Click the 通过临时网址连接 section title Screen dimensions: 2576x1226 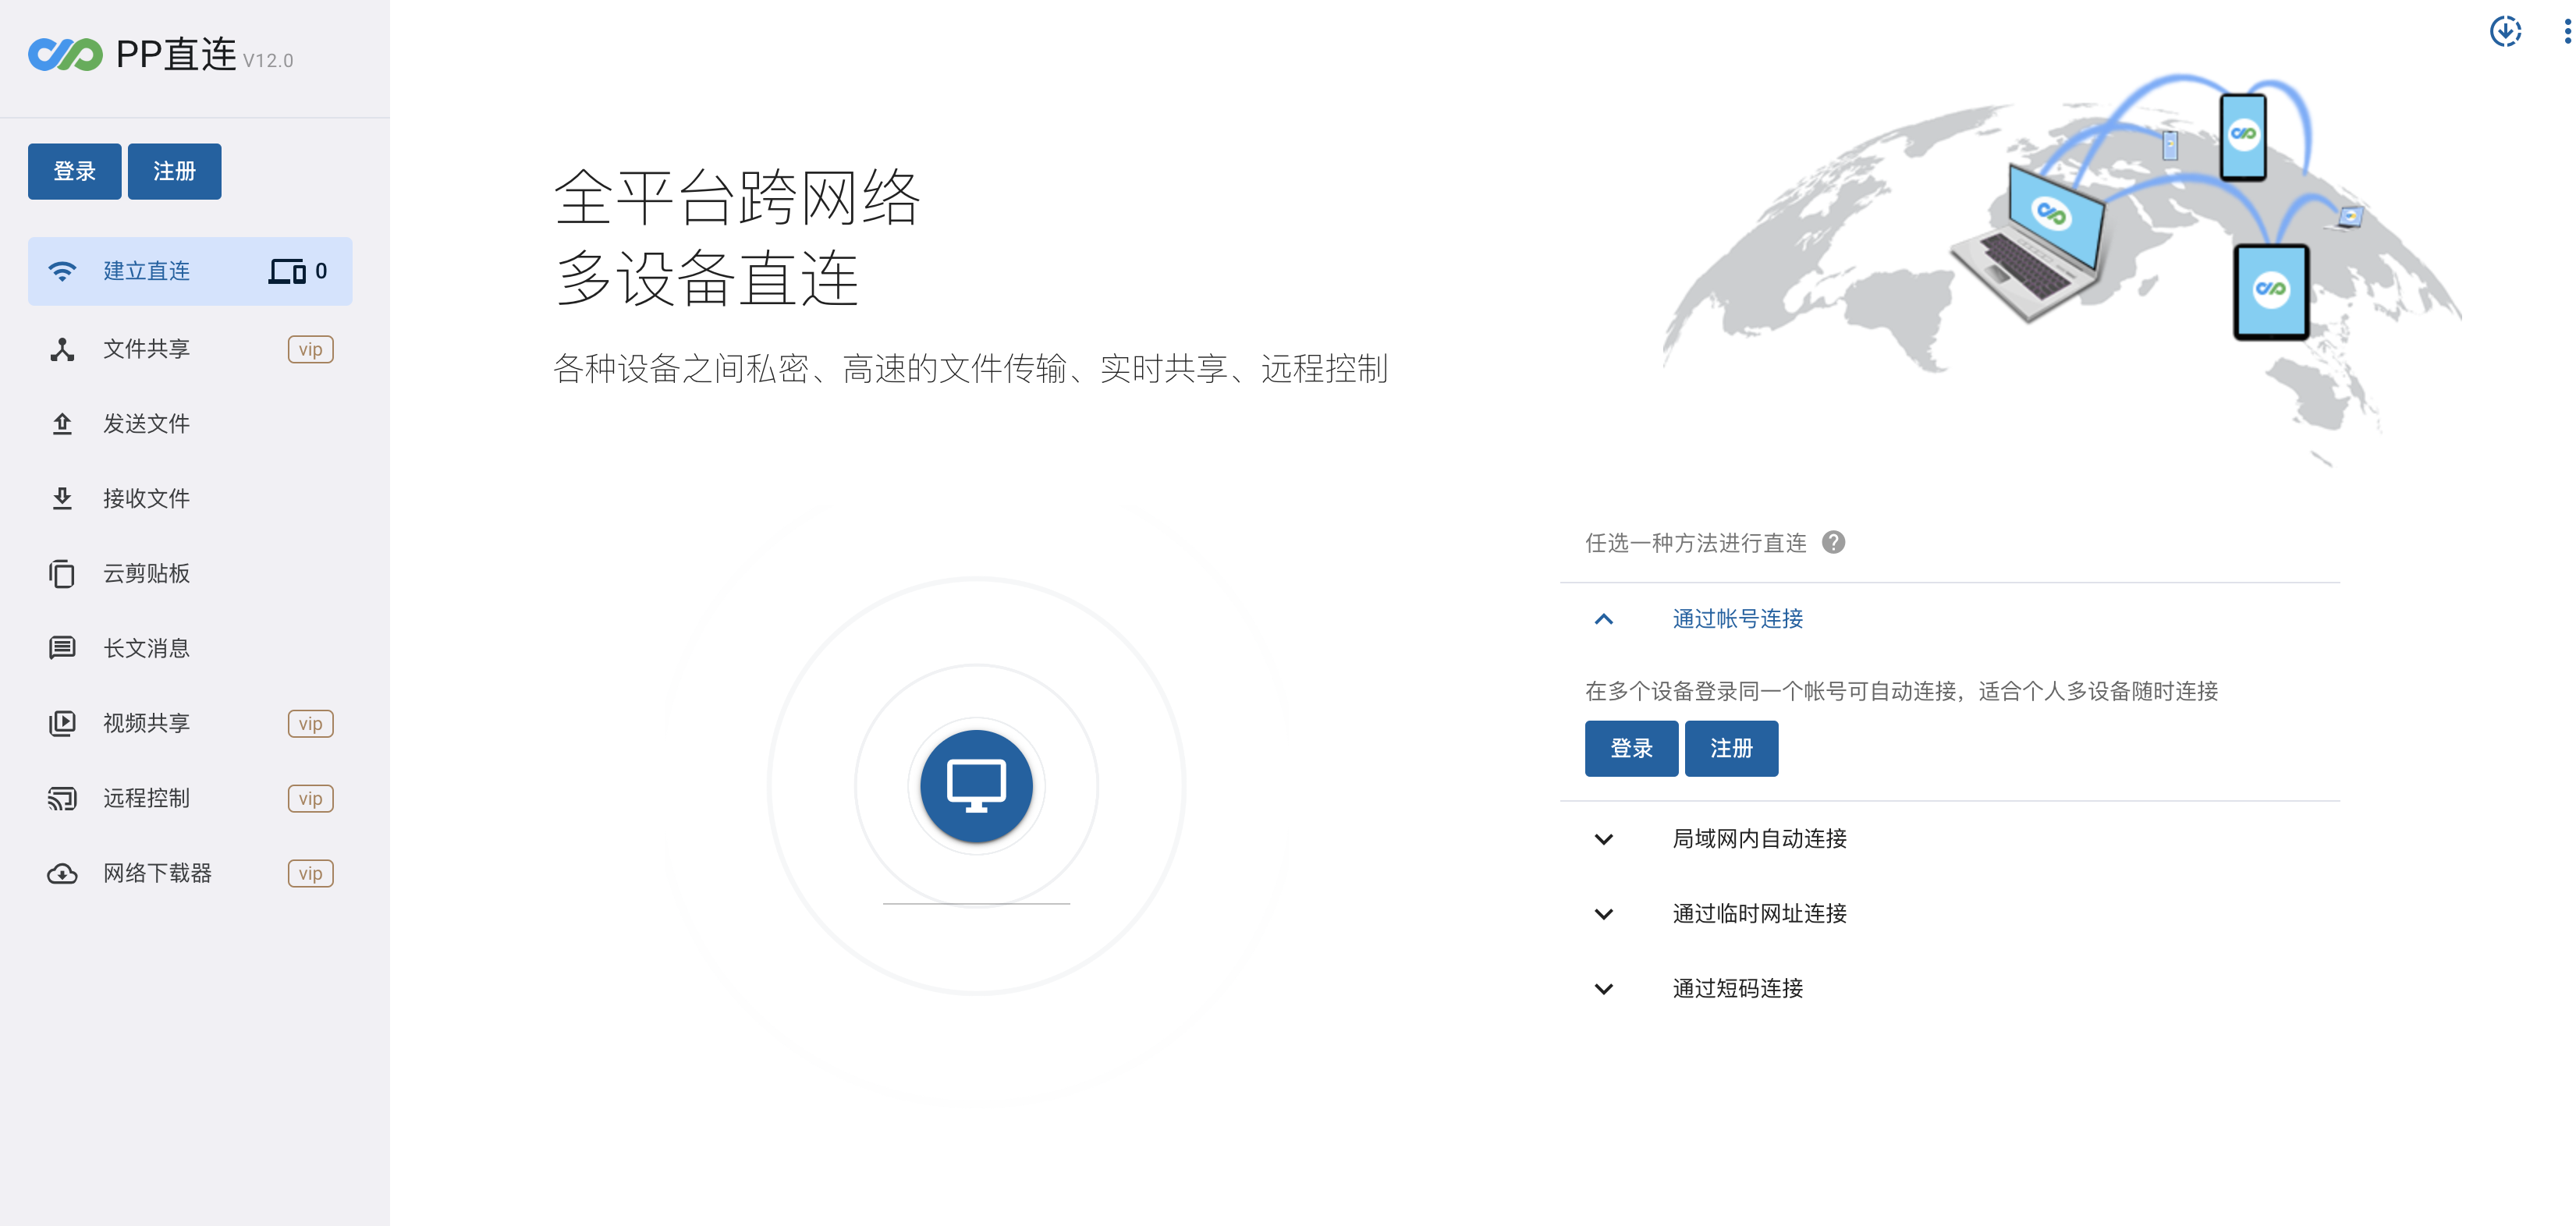point(1760,914)
